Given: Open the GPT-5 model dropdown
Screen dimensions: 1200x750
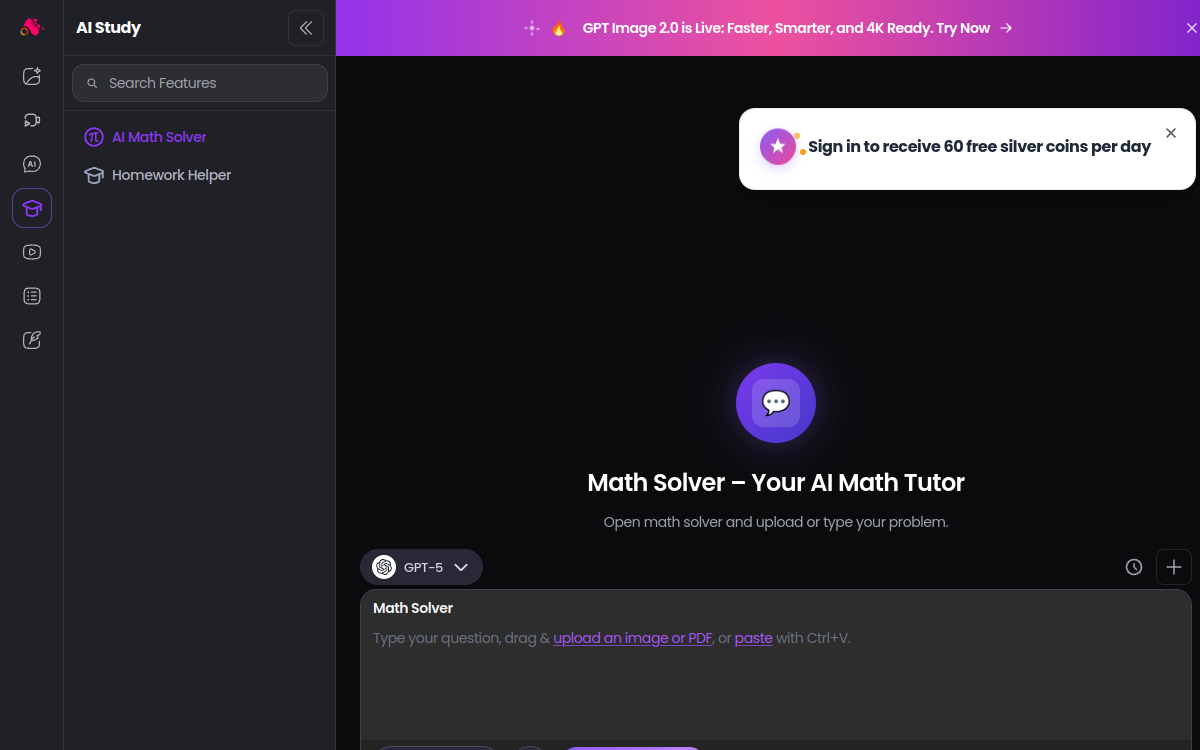Looking at the screenshot, I should 421,567.
